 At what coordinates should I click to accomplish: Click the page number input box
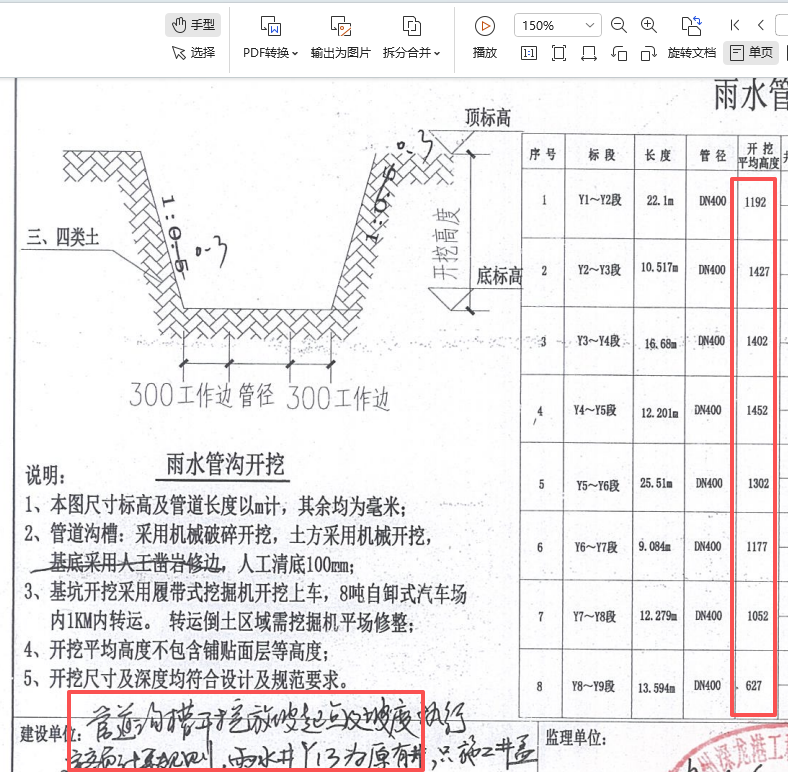click(782, 25)
